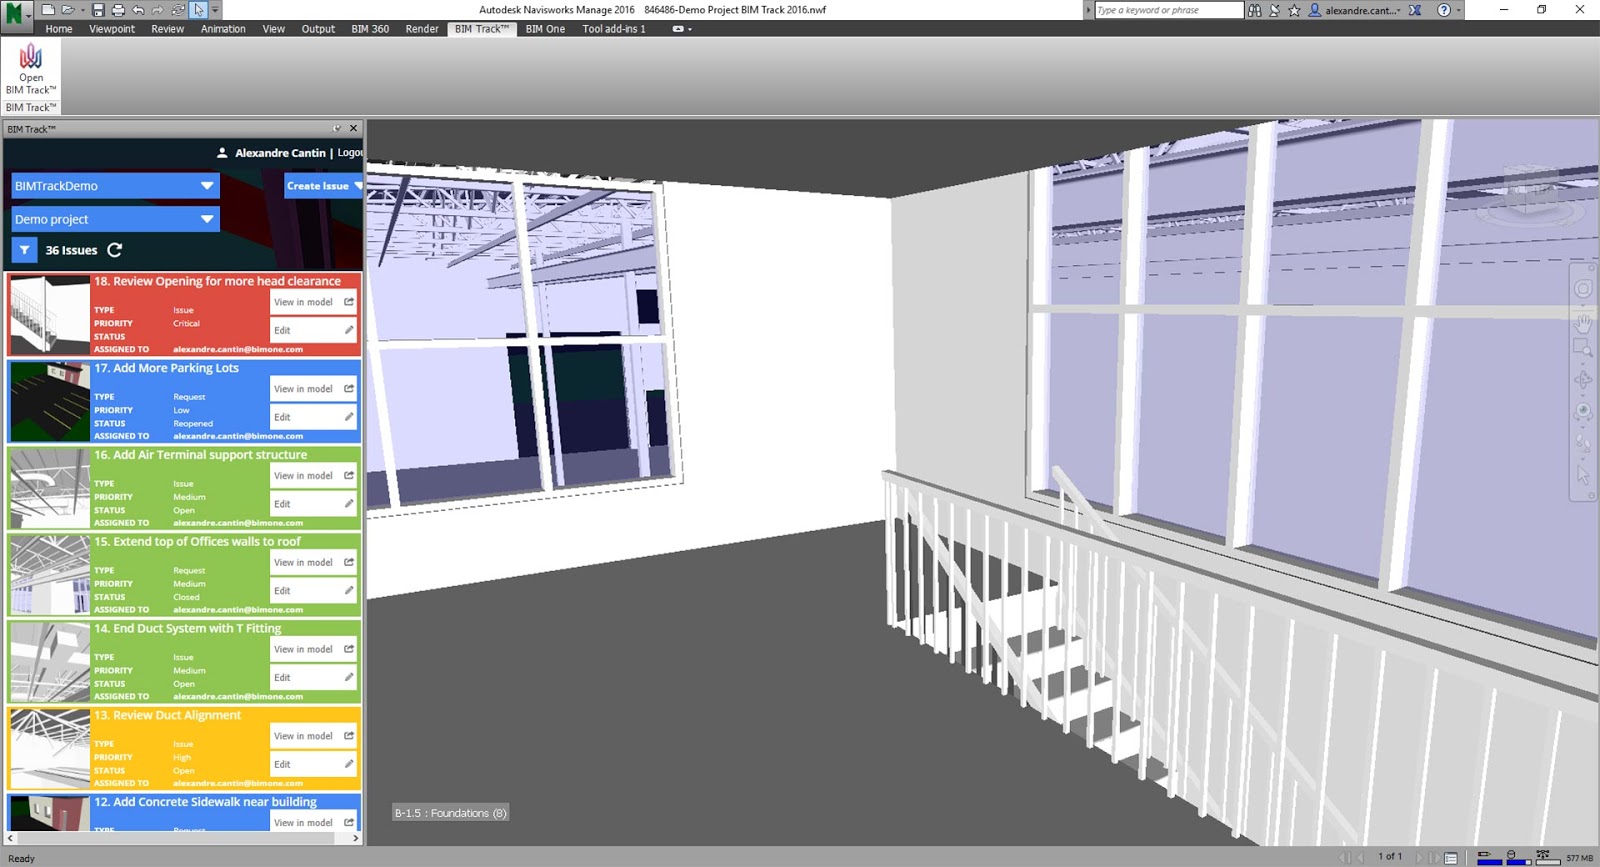Open Steering Wheels in navigation bar

[x=1583, y=289]
